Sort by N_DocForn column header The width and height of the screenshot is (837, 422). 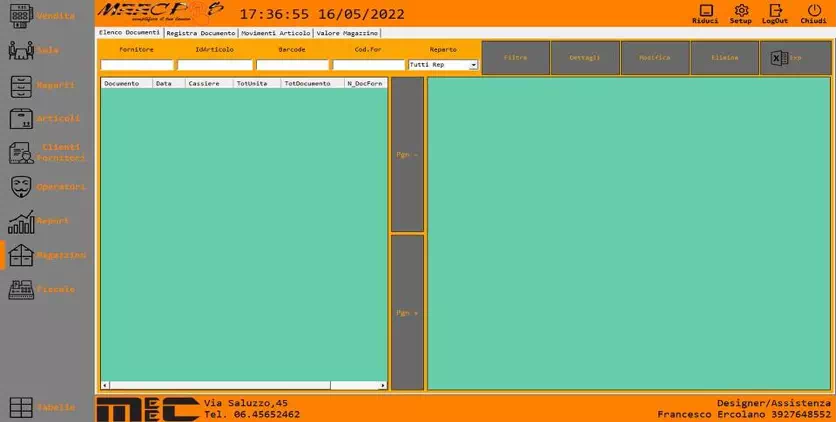[366, 84]
